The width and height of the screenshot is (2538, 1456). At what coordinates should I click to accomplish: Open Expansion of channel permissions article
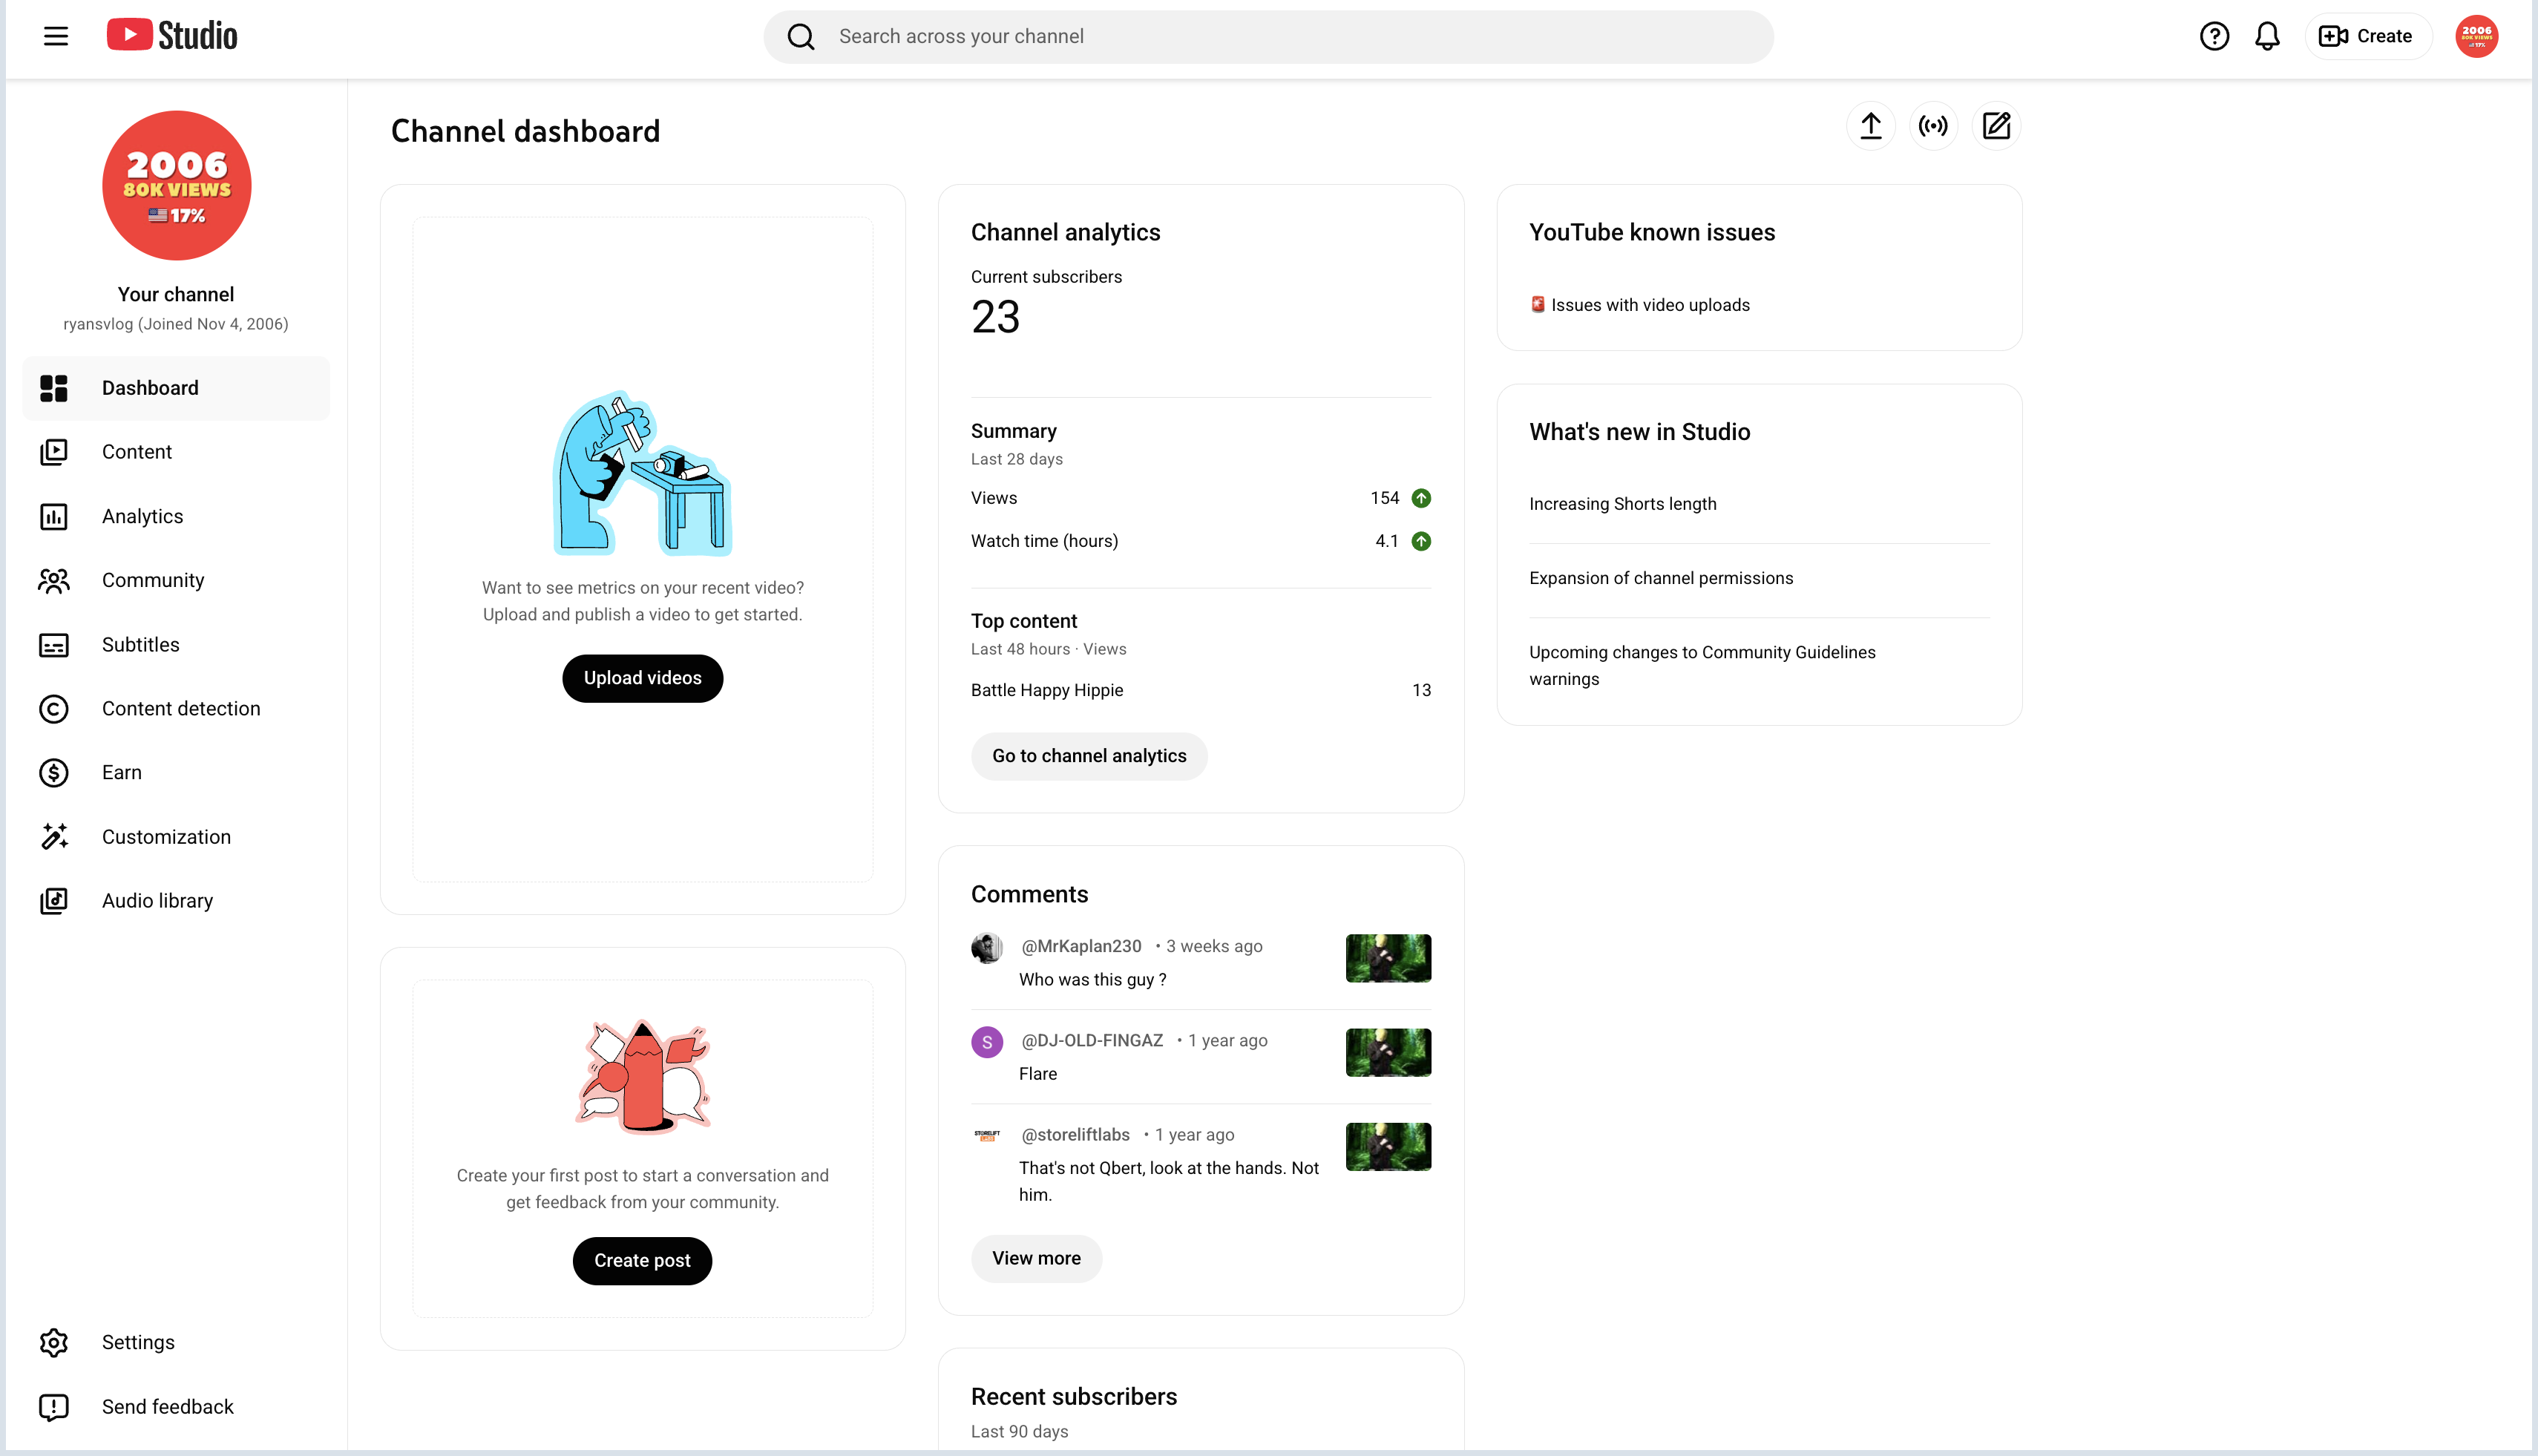coord(1660,578)
